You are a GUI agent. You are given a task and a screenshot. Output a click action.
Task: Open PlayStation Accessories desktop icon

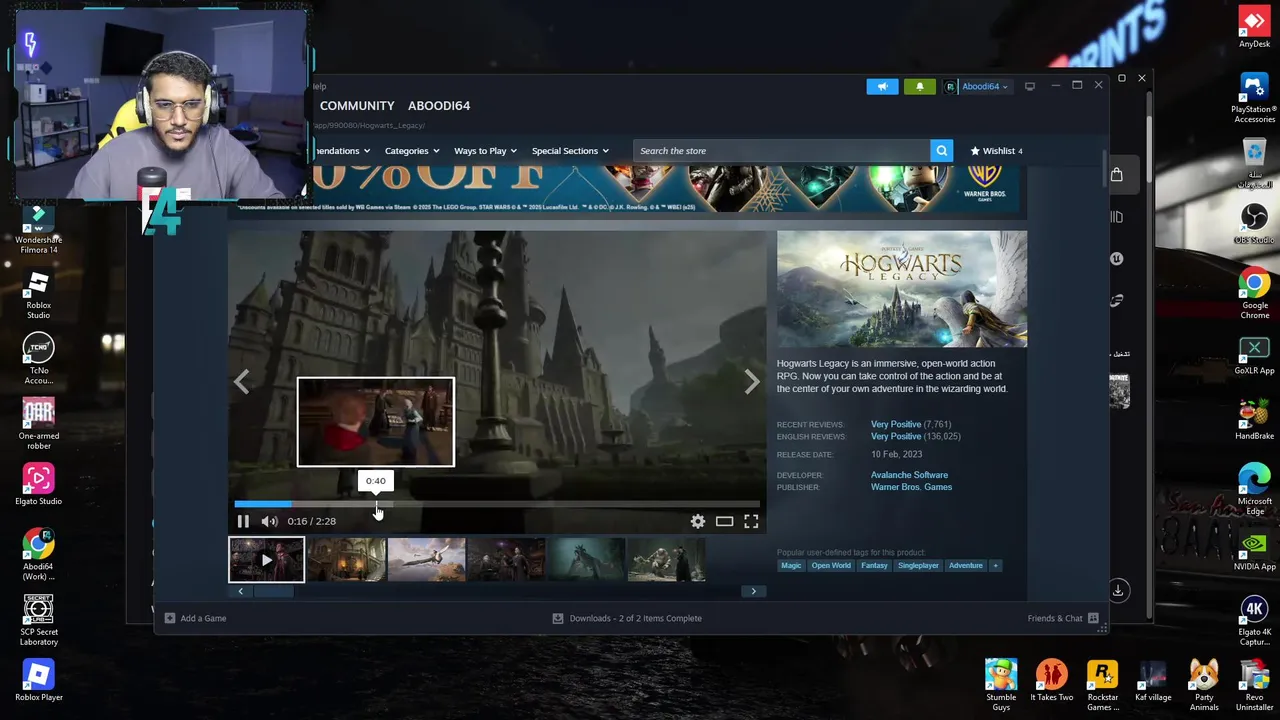click(1254, 98)
